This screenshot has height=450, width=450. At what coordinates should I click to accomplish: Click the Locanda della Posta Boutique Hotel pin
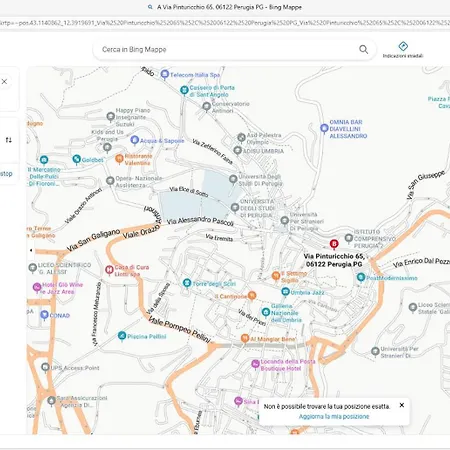point(255,364)
